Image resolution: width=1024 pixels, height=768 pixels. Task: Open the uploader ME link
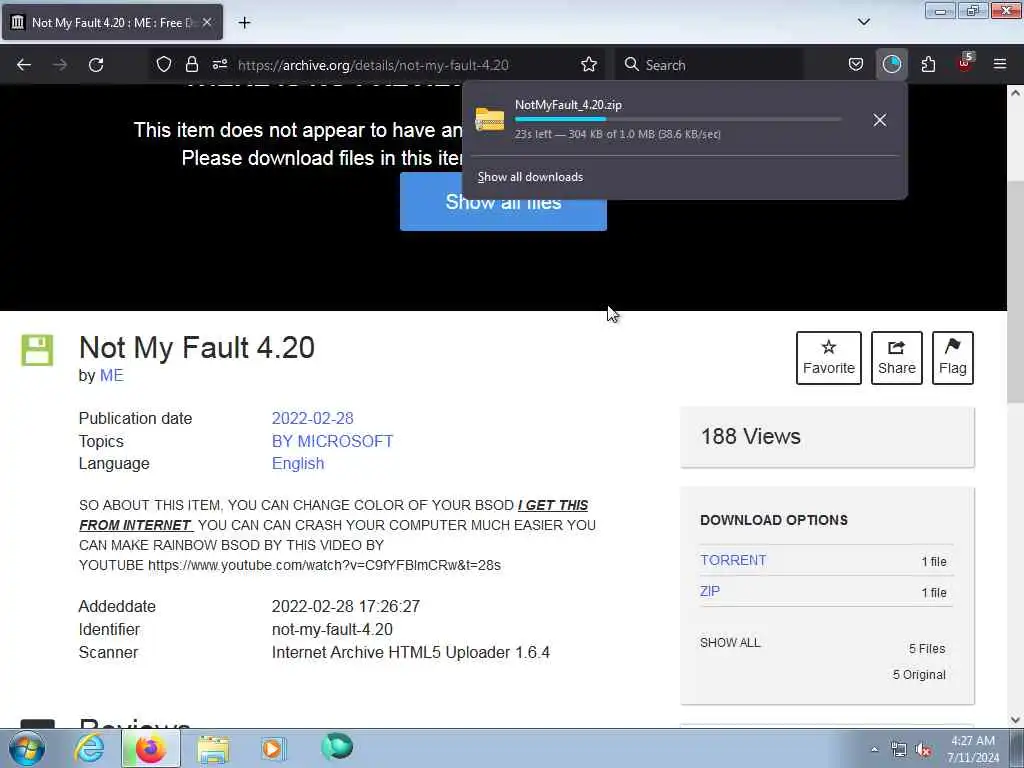click(112, 376)
